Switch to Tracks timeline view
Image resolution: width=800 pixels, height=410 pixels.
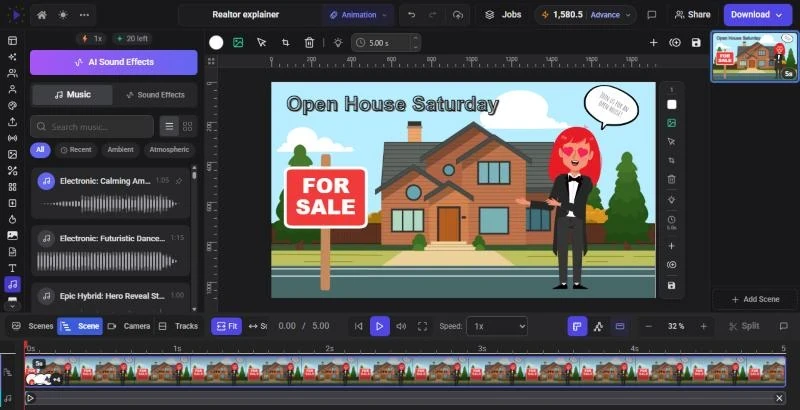pos(178,326)
